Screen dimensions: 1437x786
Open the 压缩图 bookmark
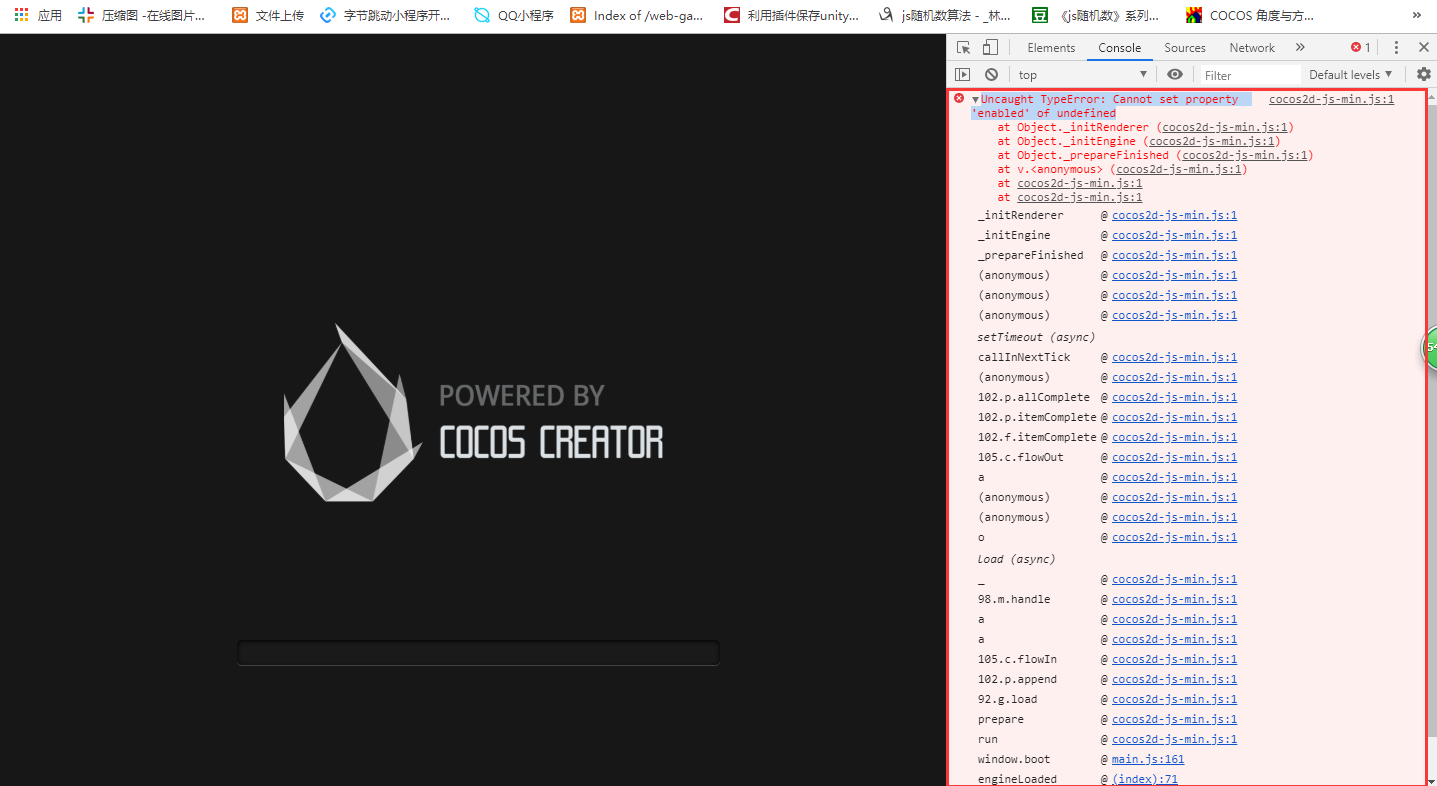[x=142, y=16]
